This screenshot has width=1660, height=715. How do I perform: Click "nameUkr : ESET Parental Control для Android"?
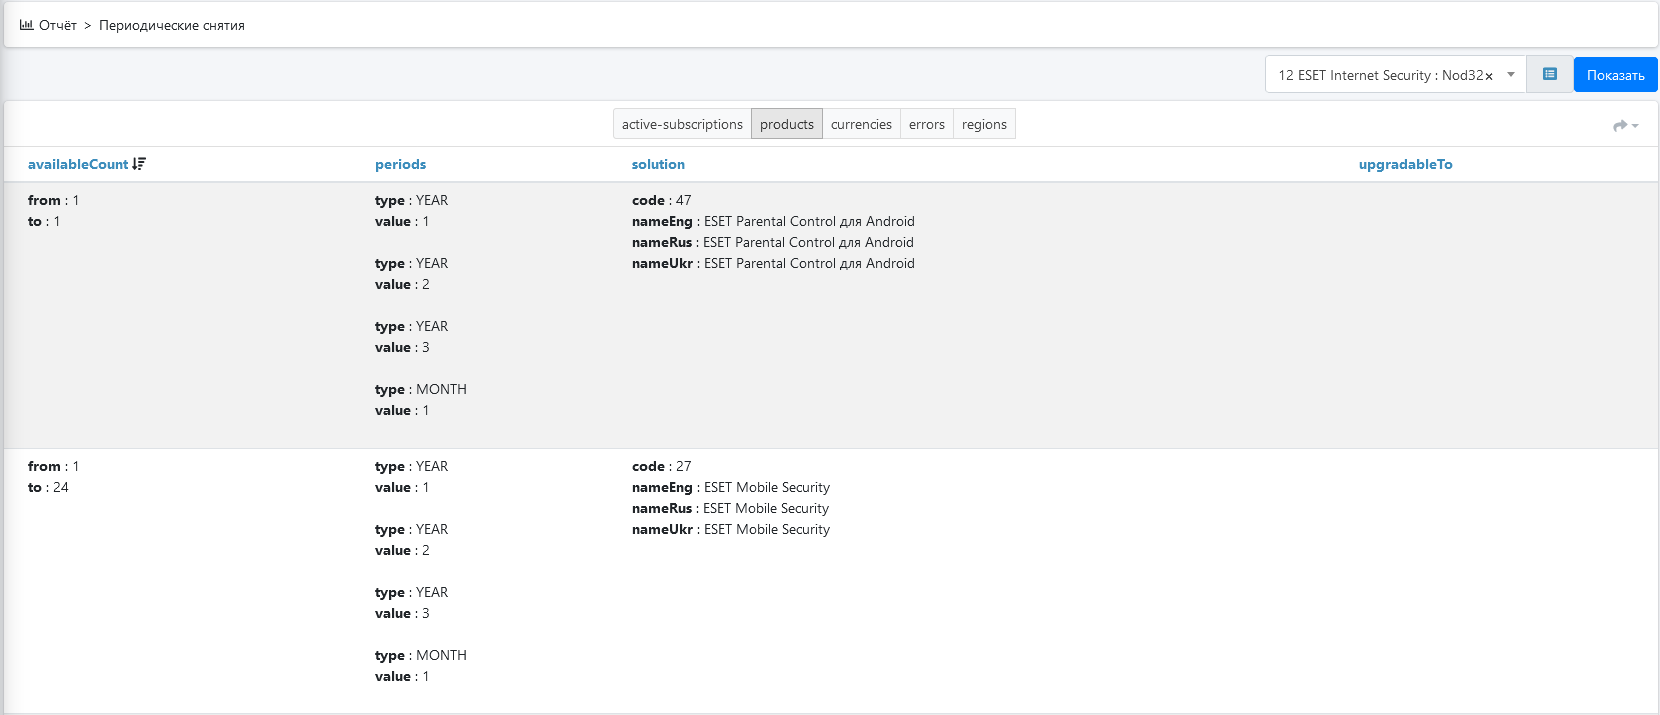(773, 263)
